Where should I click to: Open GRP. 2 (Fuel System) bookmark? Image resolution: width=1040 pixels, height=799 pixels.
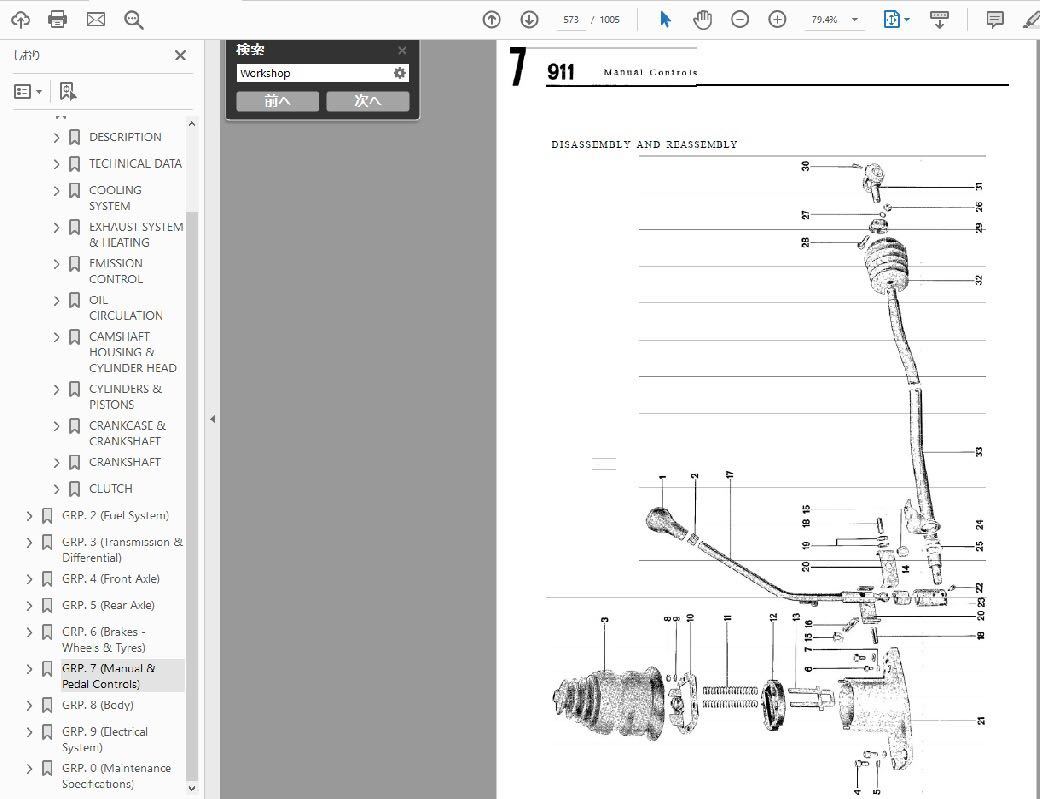click(x=115, y=515)
